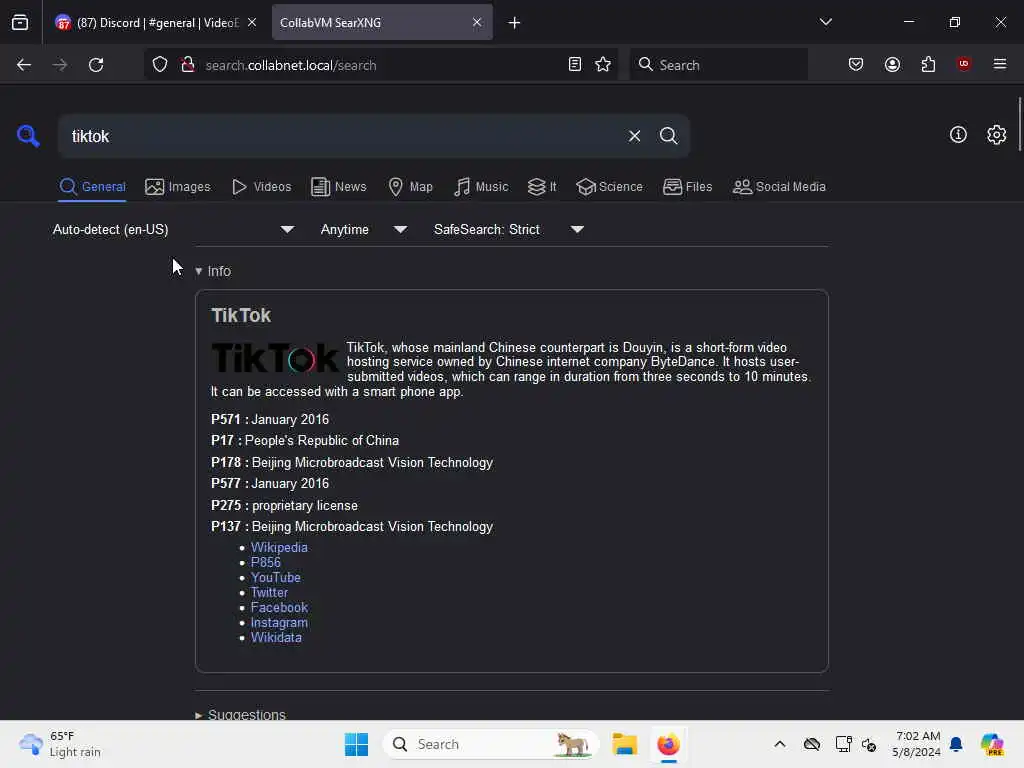Switch to News search tab

point(338,187)
